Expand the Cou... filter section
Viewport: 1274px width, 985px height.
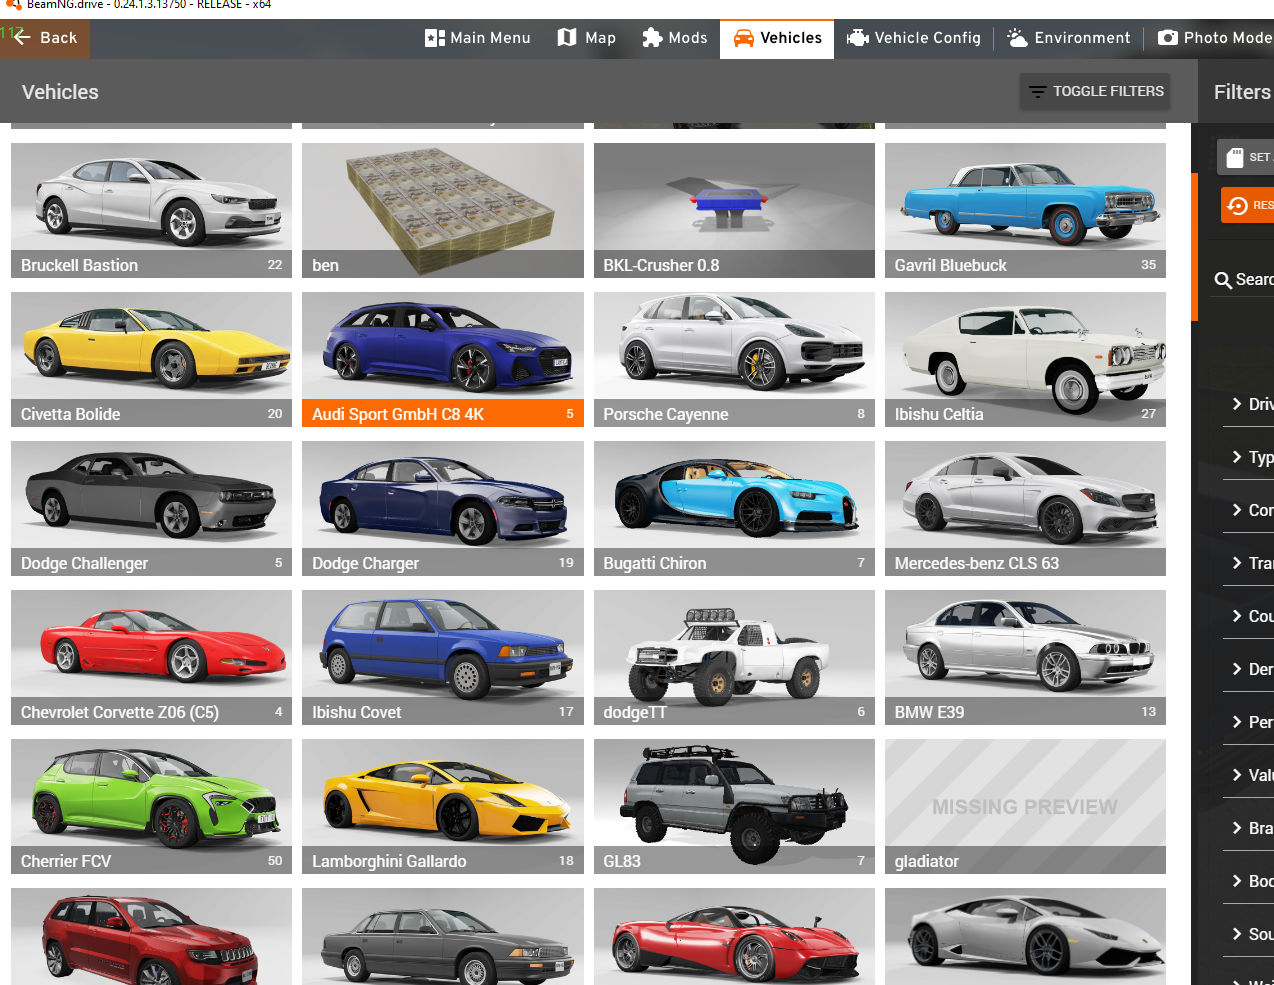point(1248,616)
